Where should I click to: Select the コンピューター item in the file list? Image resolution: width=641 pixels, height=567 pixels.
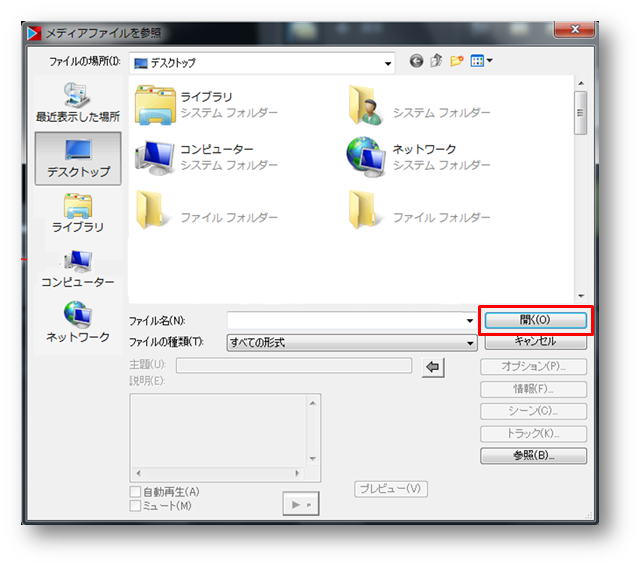click(206, 157)
